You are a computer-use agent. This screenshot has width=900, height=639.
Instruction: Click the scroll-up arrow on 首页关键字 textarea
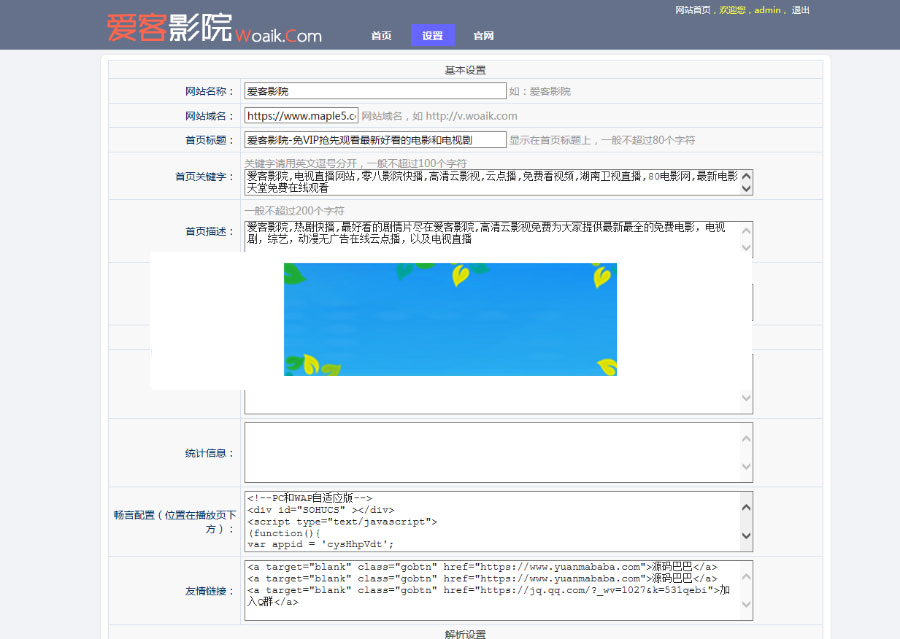click(744, 175)
